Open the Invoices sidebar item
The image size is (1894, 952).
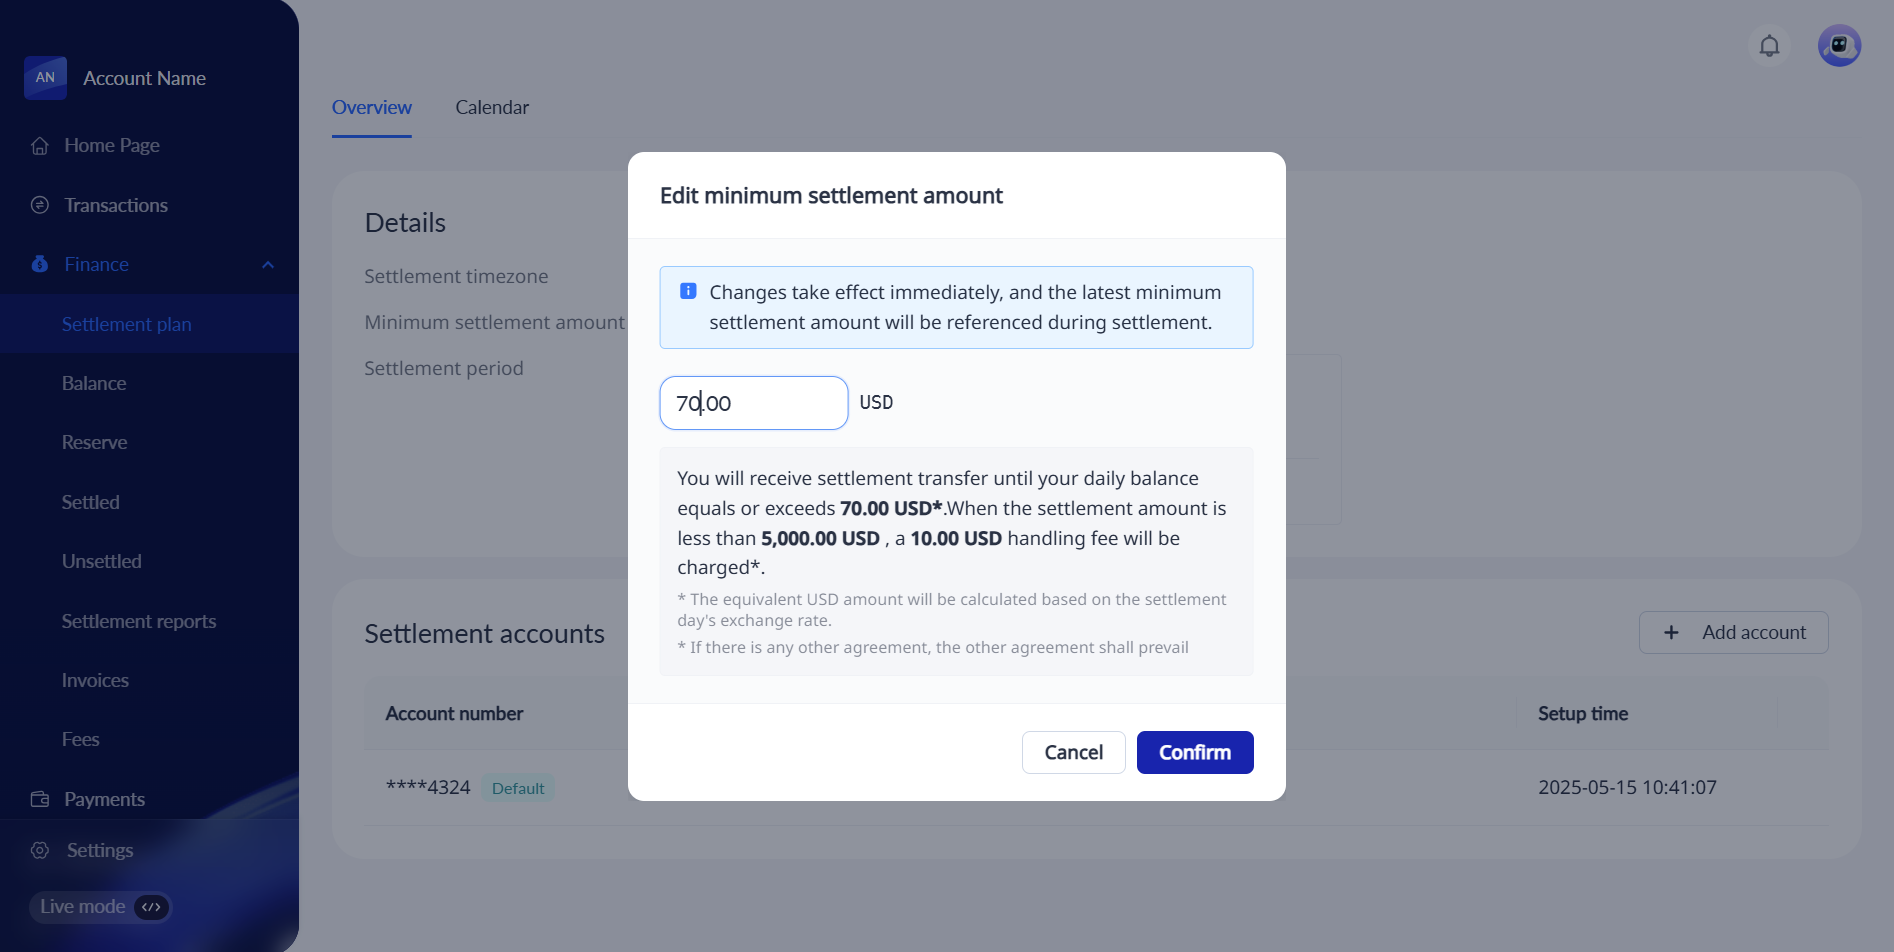tap(95, 680)
